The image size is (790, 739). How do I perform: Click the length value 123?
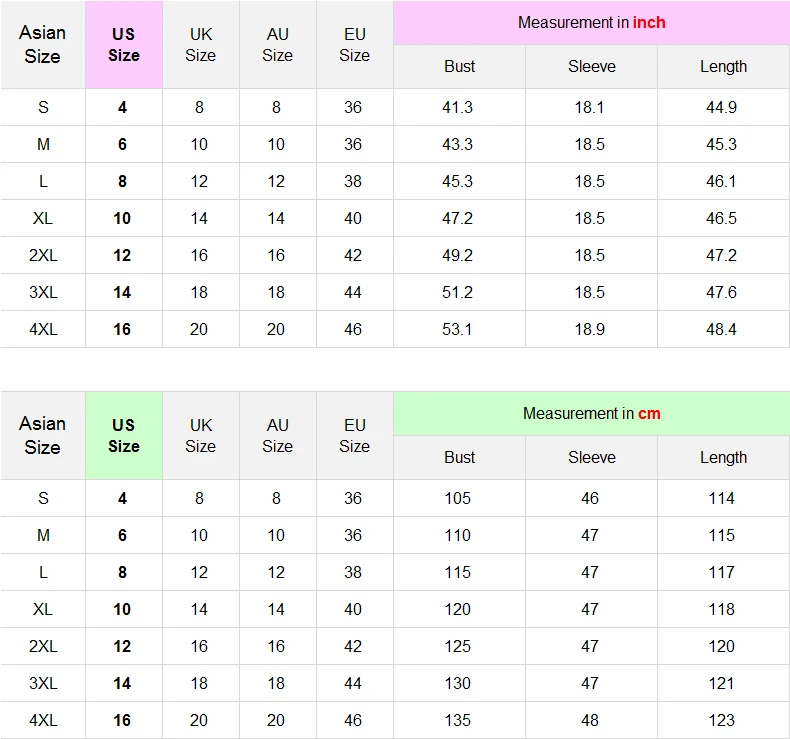click(721, 720)
